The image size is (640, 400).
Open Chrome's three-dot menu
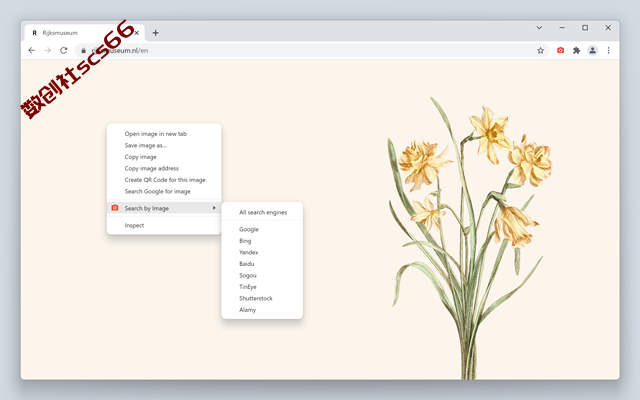tap(608, 50)
